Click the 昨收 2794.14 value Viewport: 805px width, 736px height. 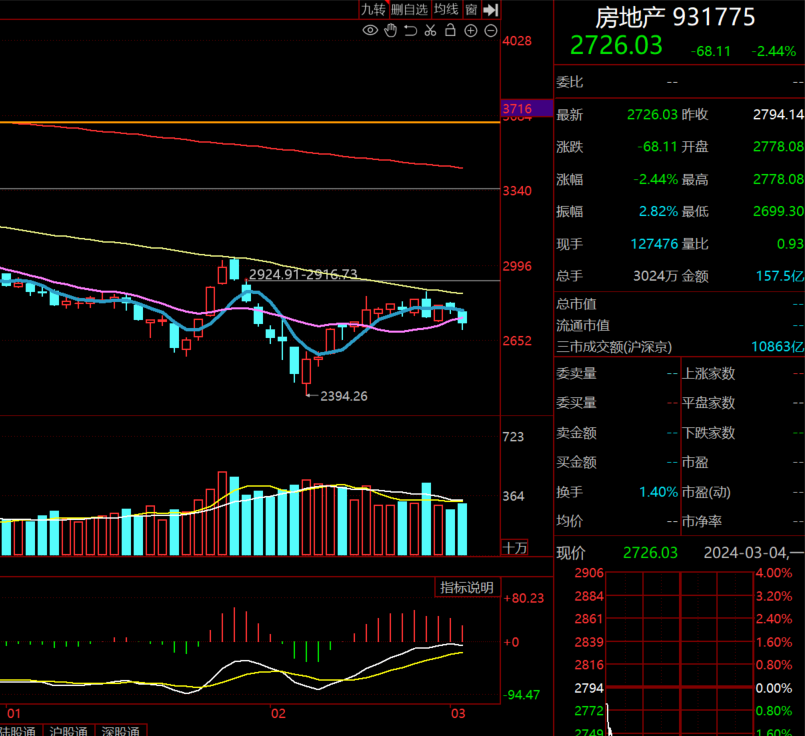coord(778,114)
